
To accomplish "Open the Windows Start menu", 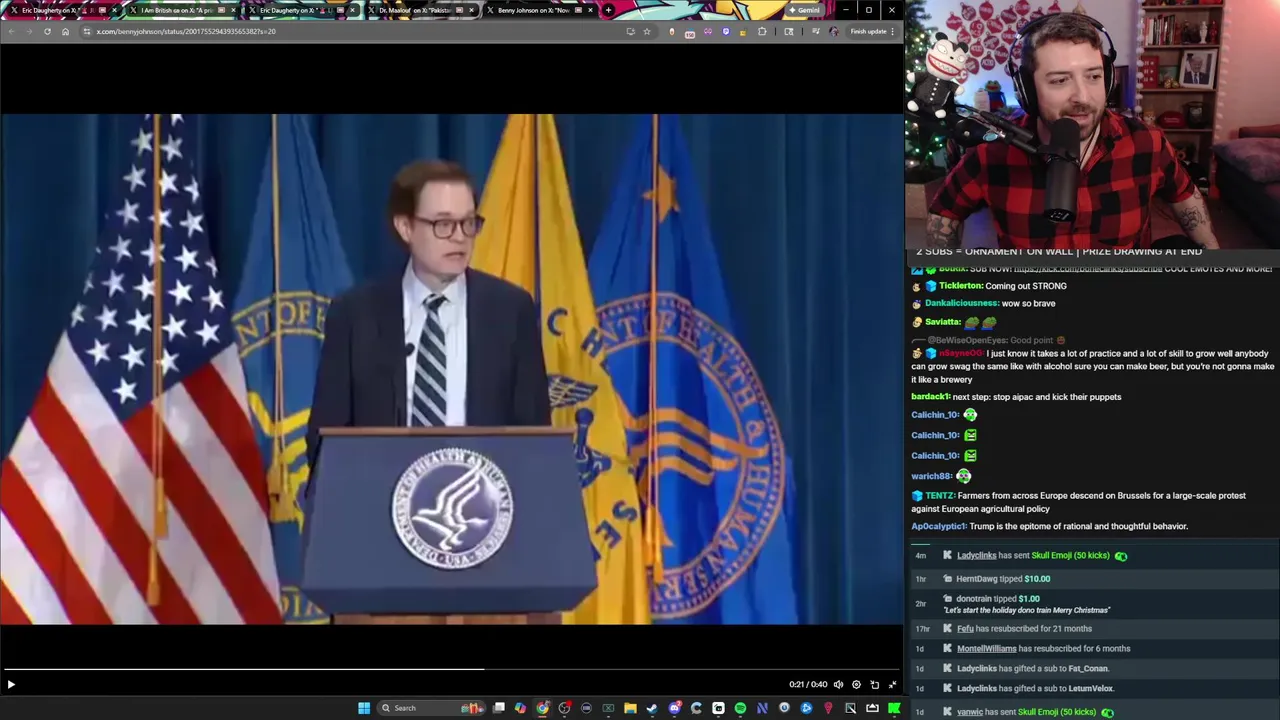I will [364, 708].
